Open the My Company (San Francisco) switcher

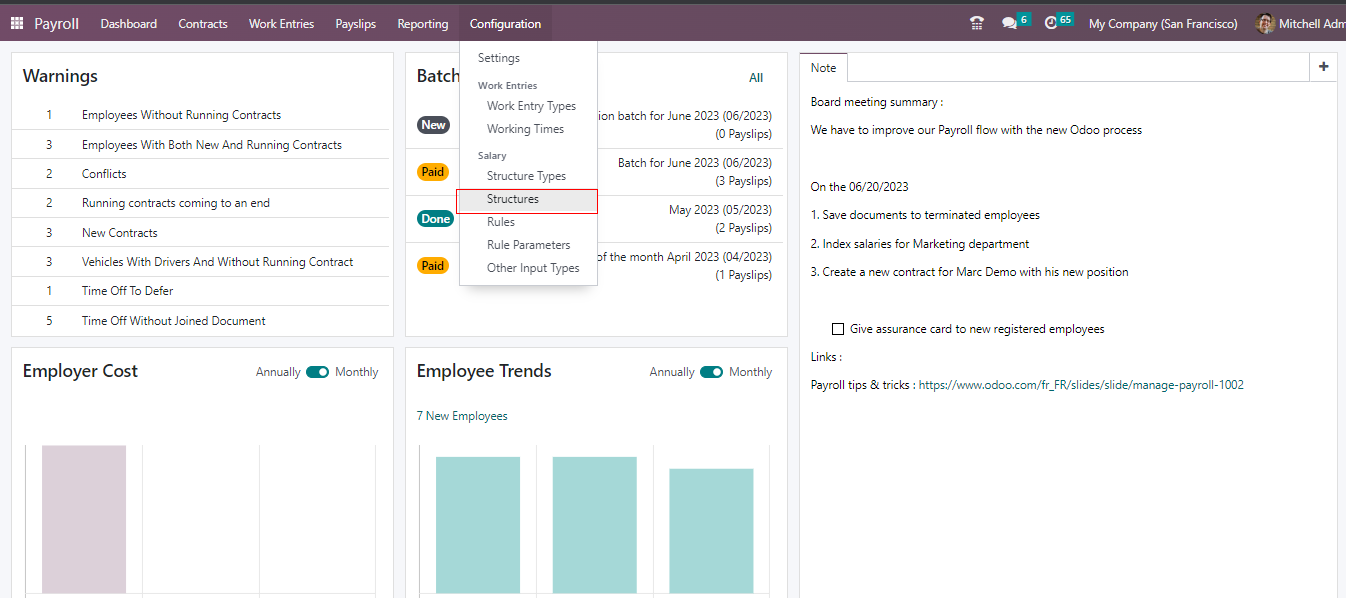(1162, 23)
